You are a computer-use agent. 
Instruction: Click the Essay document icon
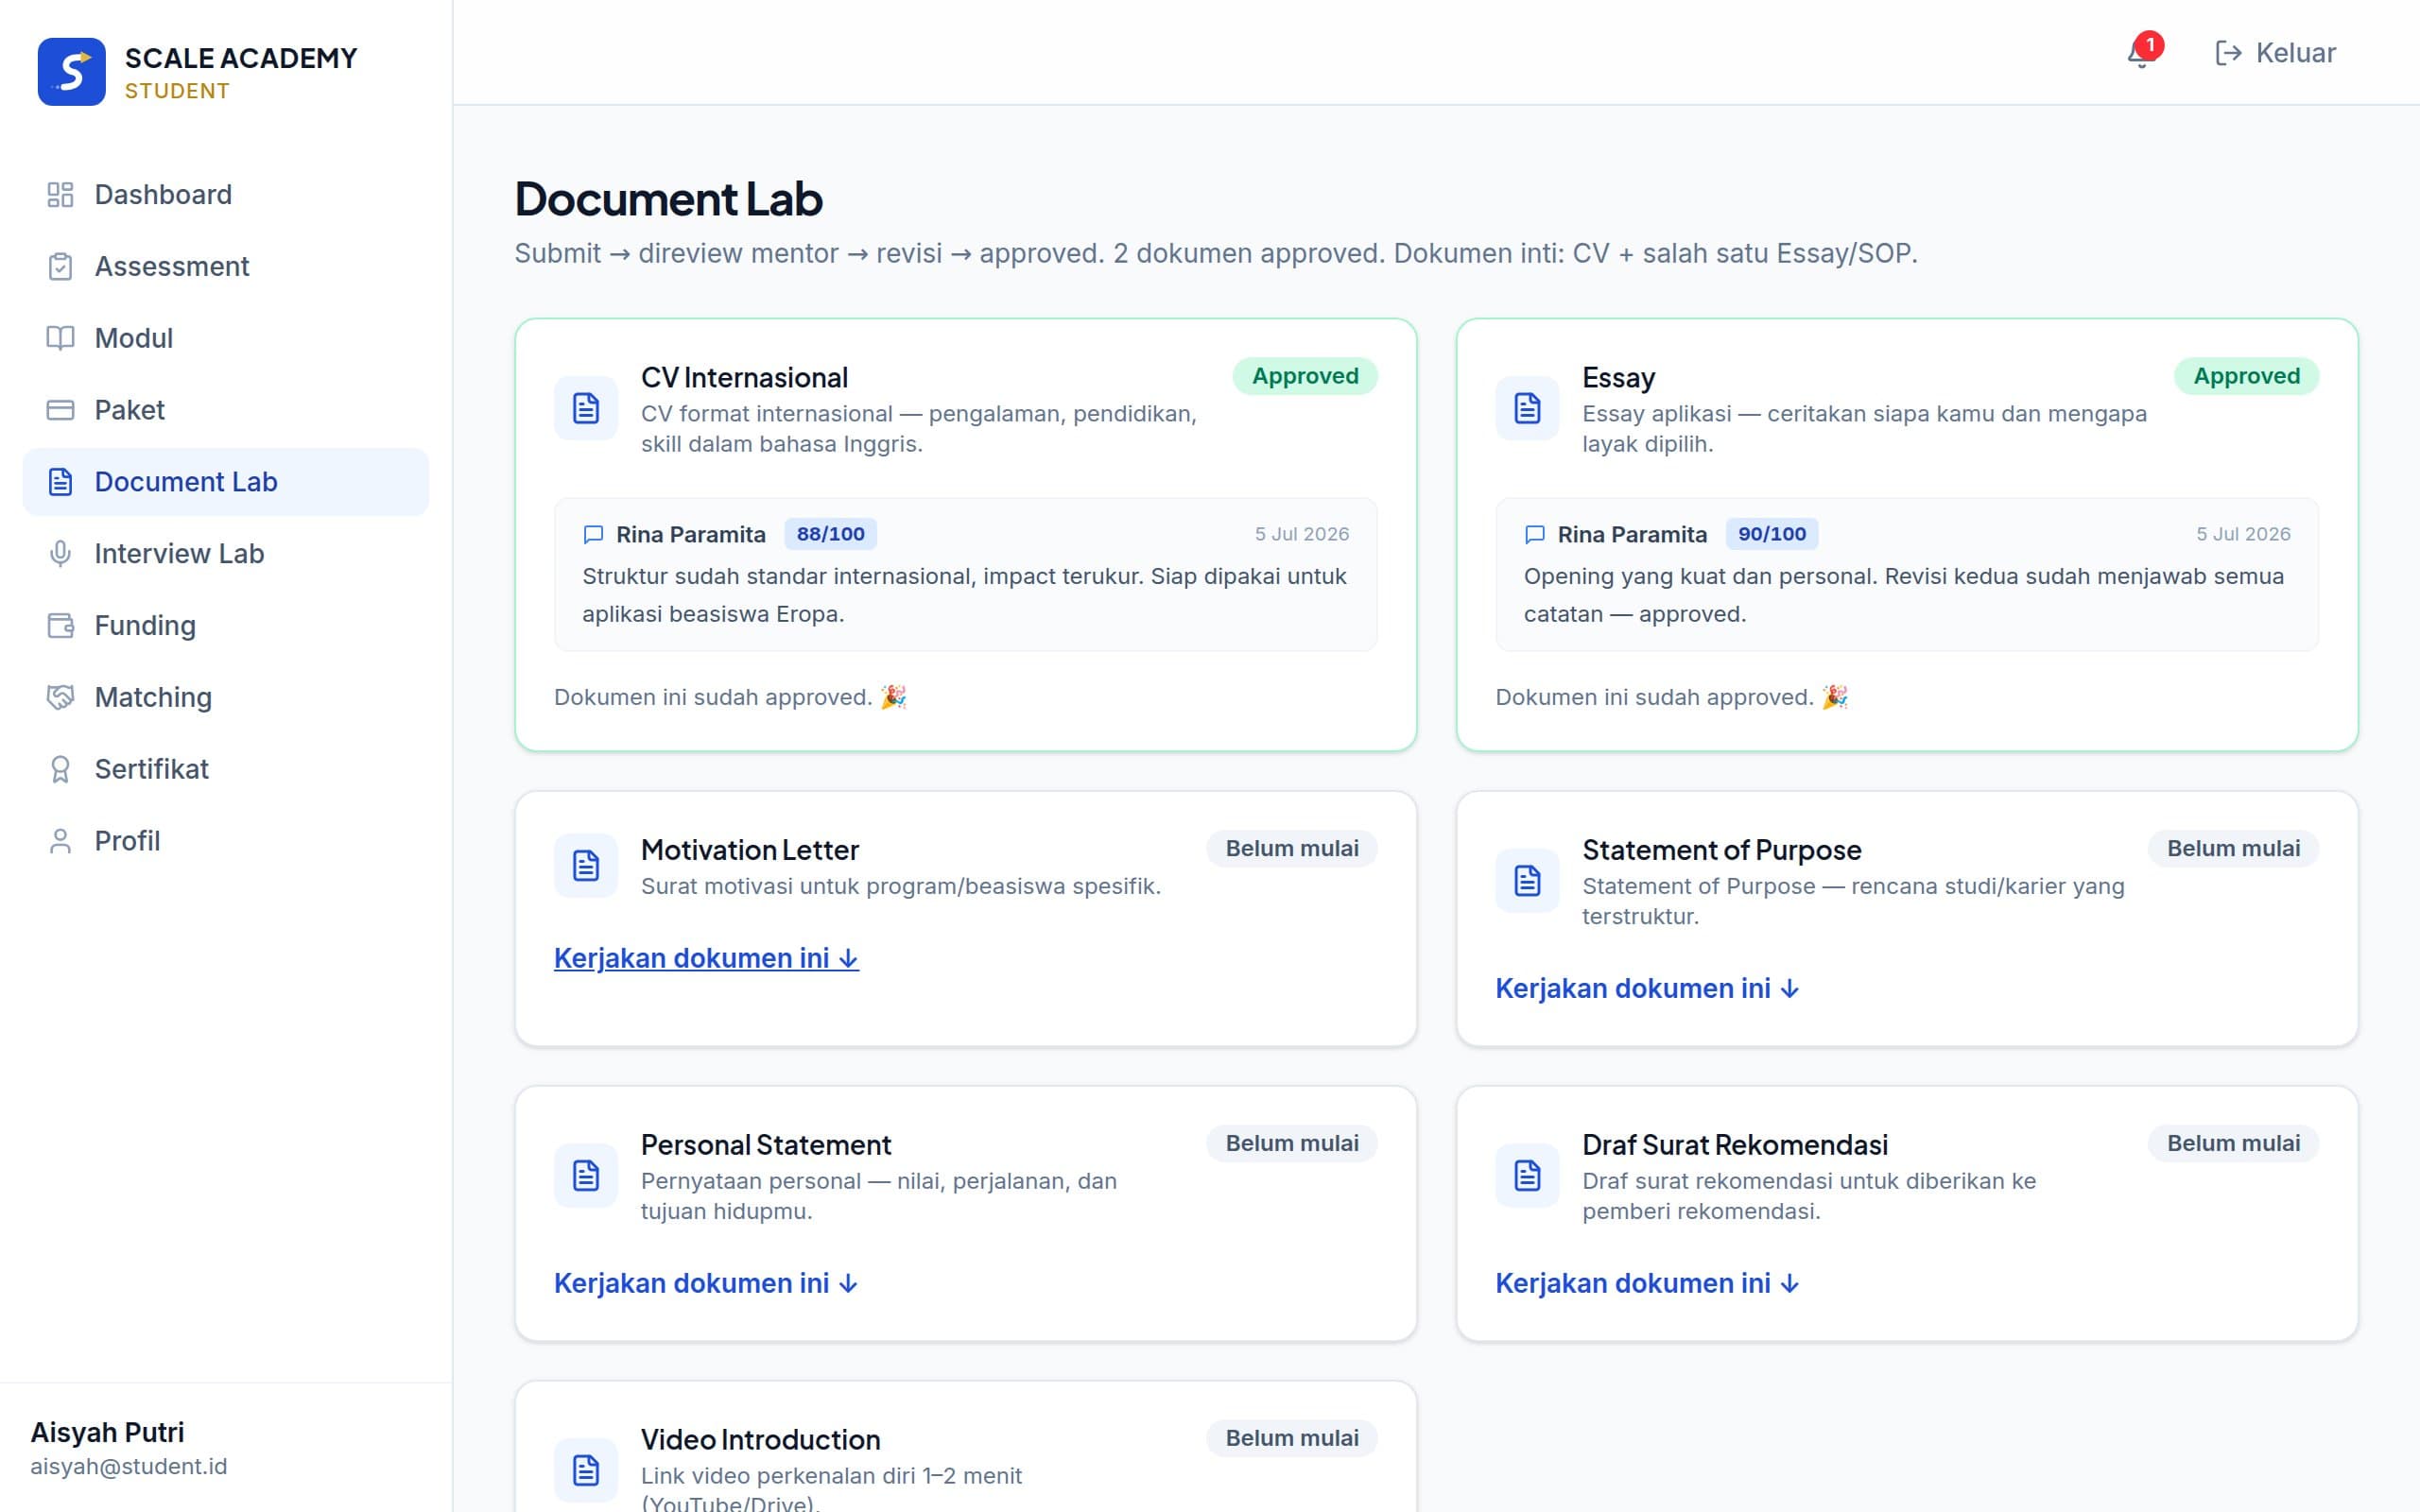pyautogui.click(x=1527, y=408)
